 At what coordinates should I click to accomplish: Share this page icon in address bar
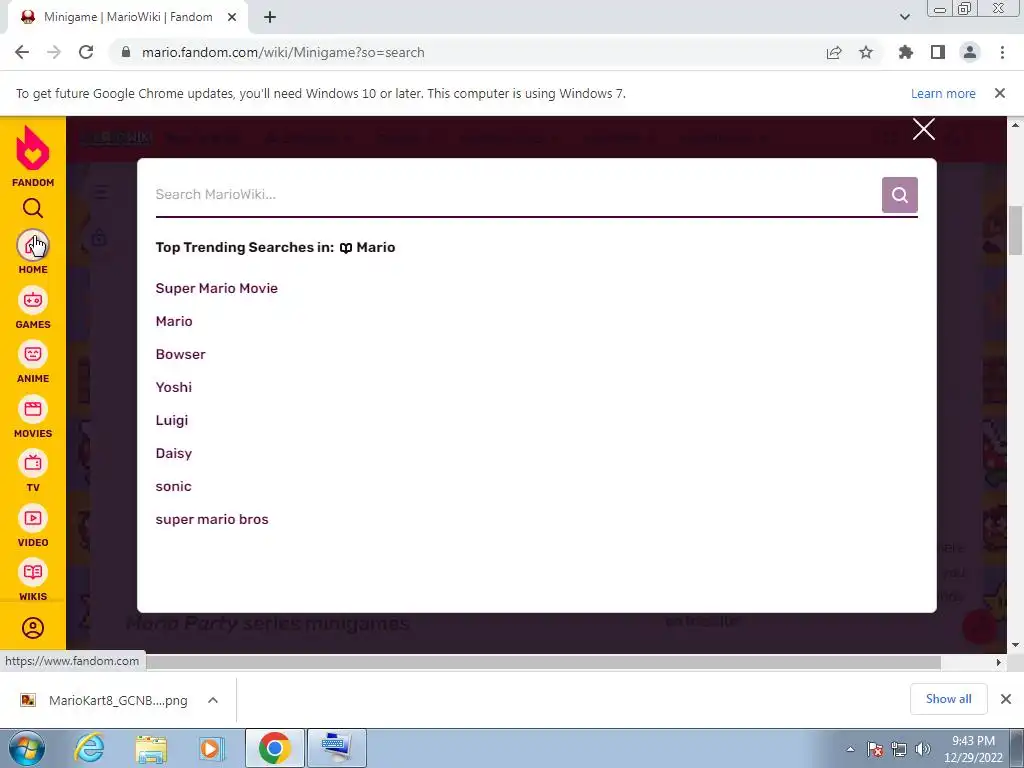834,52
